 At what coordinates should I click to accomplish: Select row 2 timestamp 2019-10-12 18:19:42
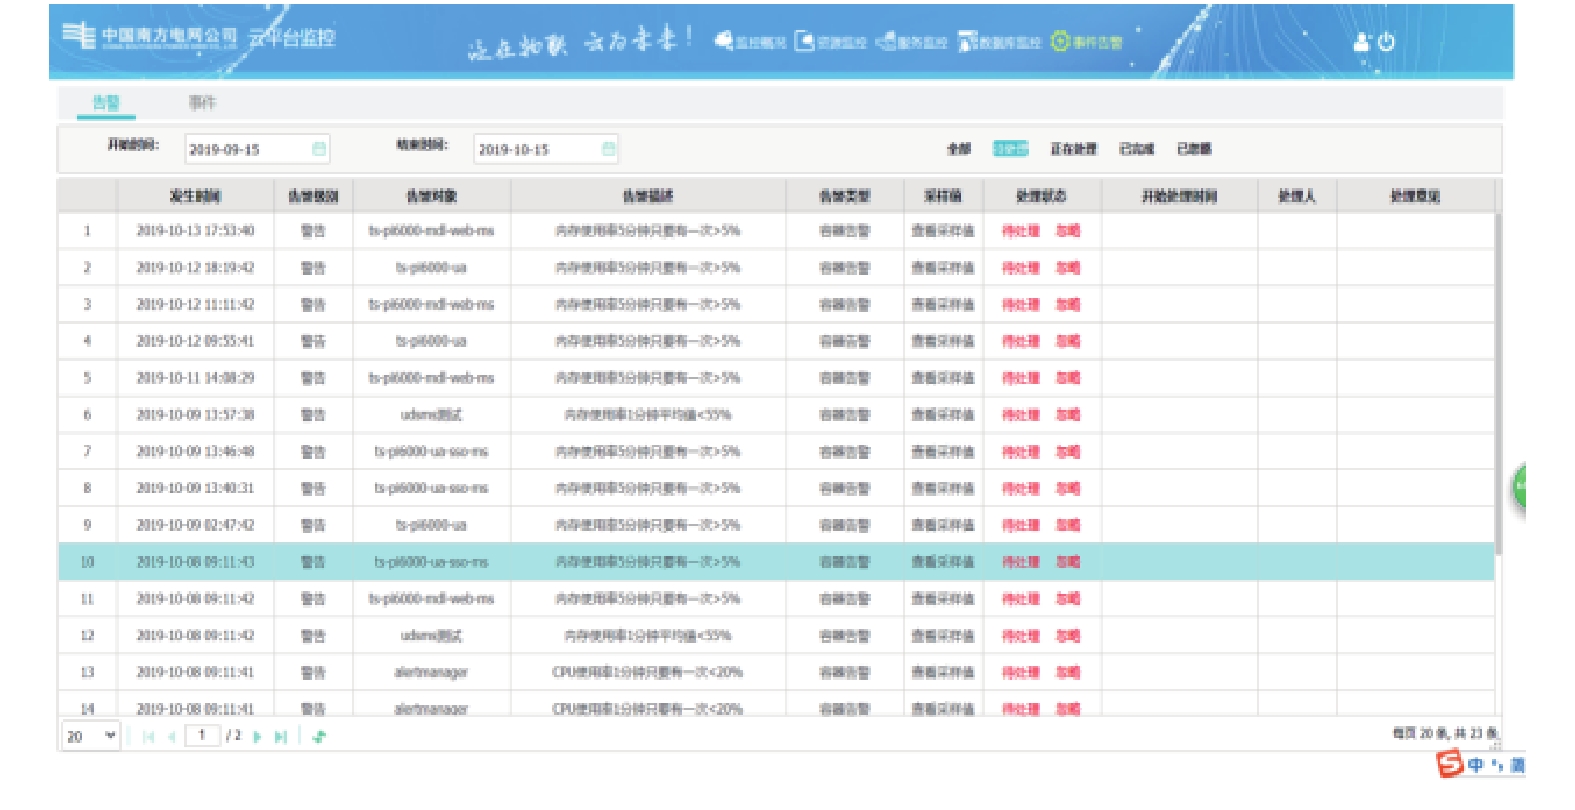pos(195,268)
